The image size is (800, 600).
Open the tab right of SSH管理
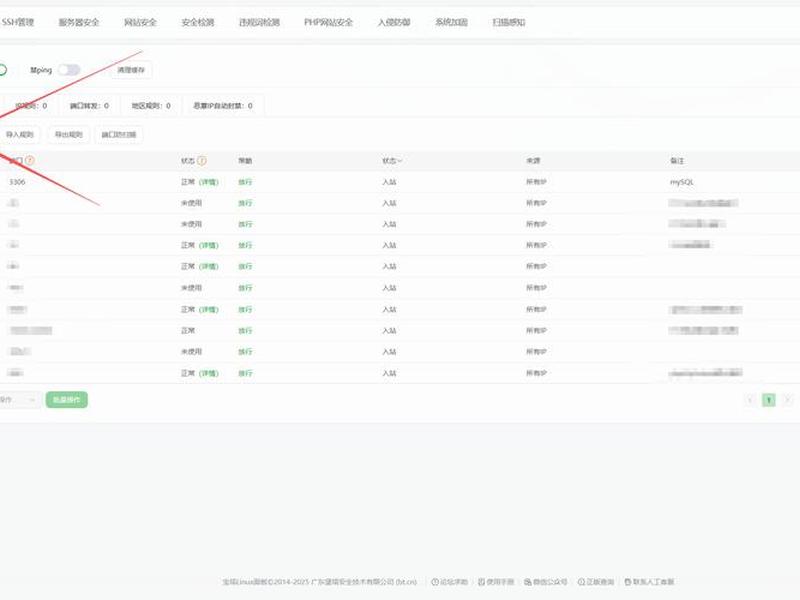(79, 22)
